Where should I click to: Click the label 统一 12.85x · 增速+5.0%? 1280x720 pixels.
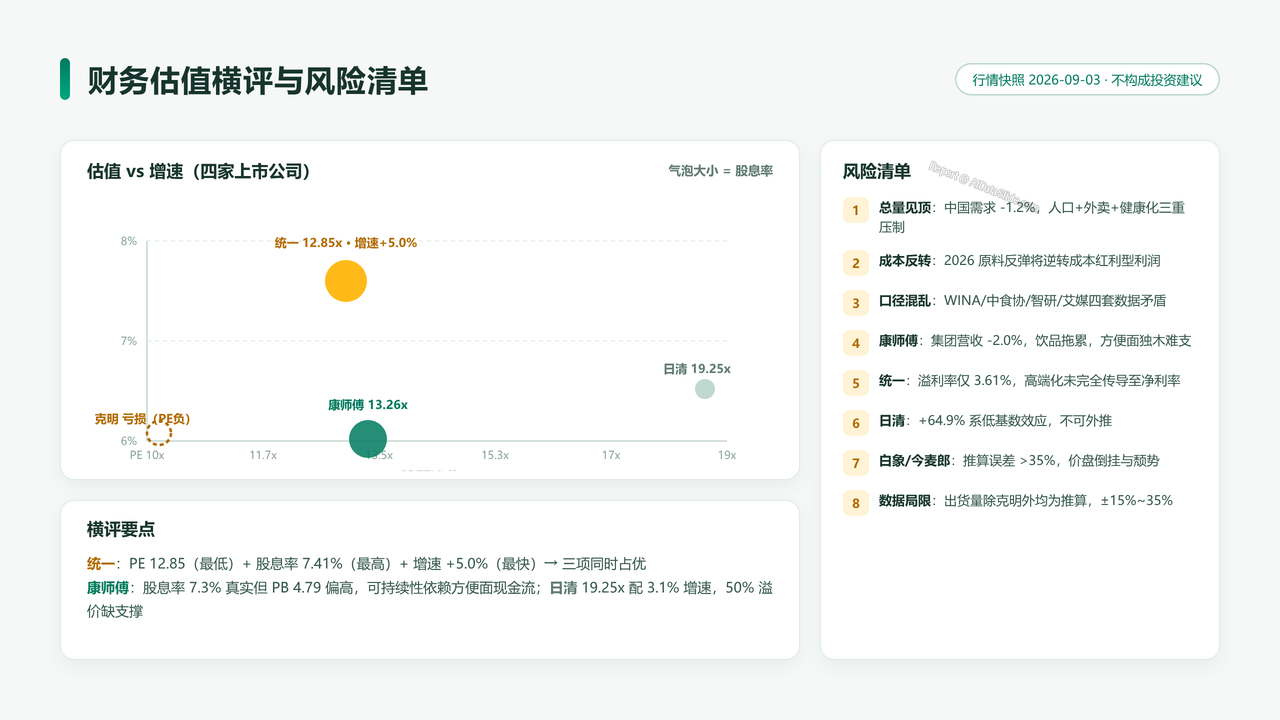click(x=346, y=242)
